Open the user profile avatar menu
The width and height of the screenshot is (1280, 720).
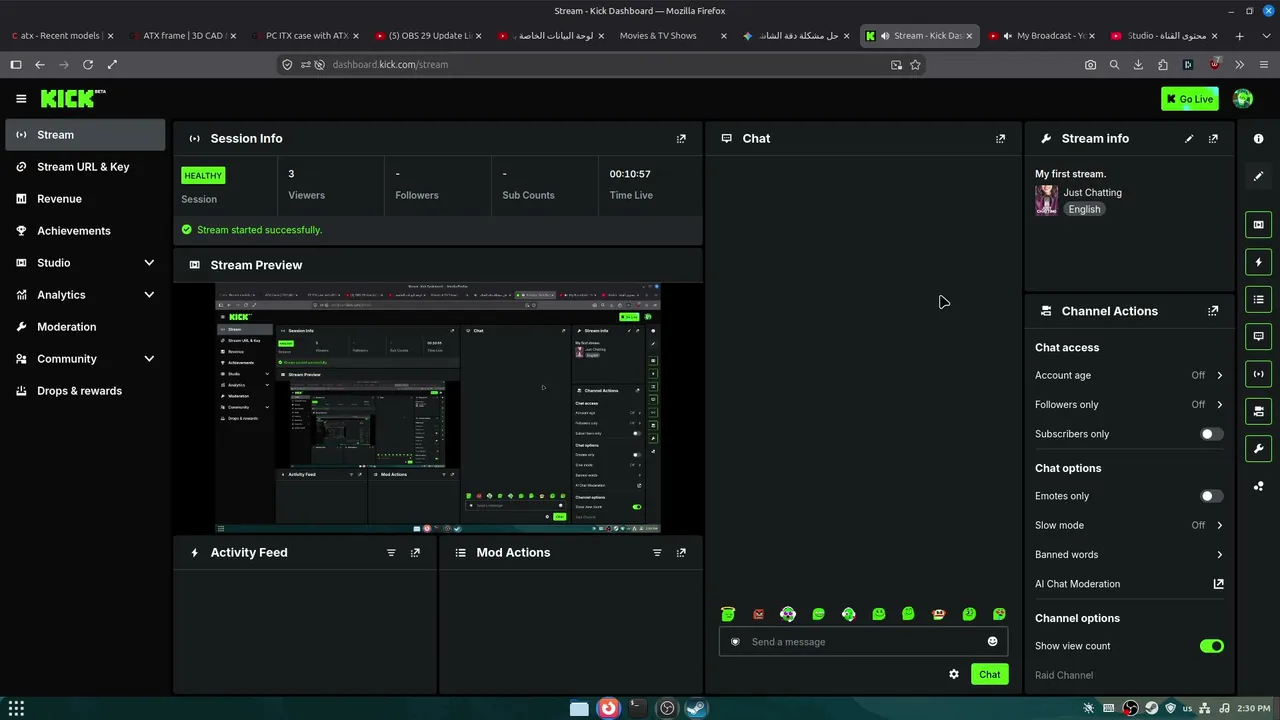point(1243,98)
